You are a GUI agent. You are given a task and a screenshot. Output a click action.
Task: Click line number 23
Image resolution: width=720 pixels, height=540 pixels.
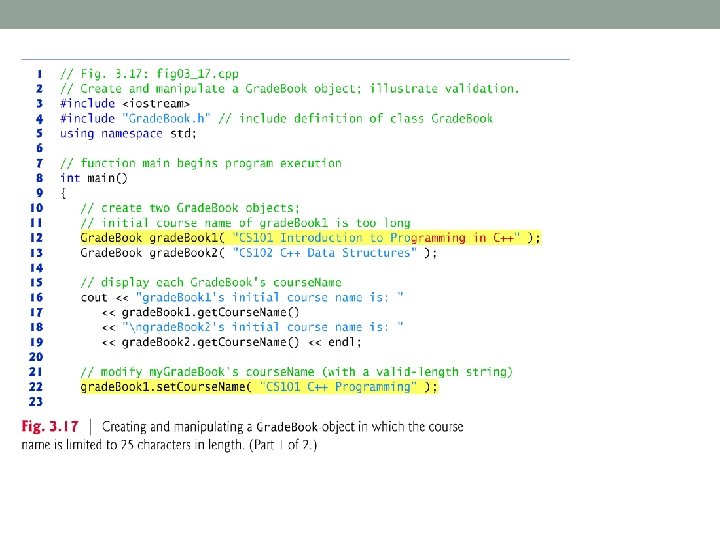[36, 402]
